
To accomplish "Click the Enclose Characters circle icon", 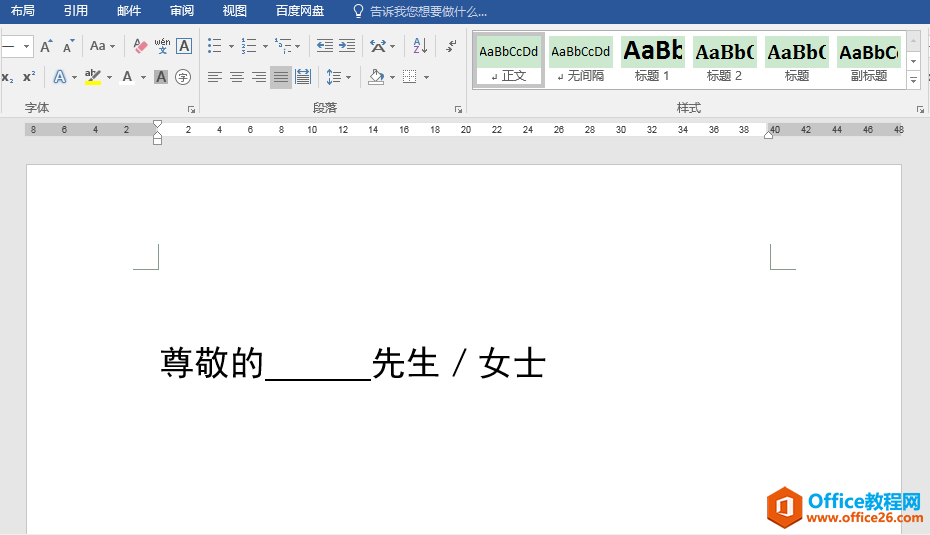I will pos(183,77).
